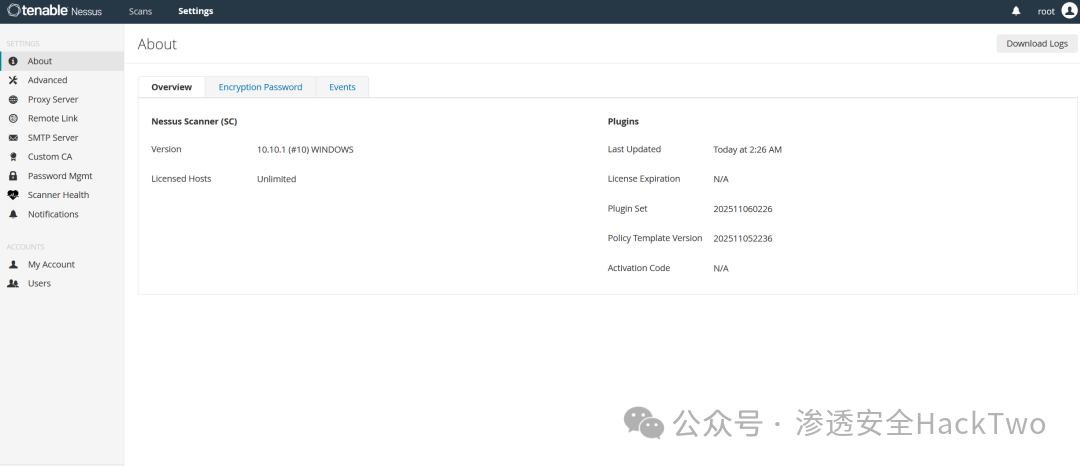Click the License Expiration label
The width and height of the screenshot is (1080, 466).
tap(644, 179)
